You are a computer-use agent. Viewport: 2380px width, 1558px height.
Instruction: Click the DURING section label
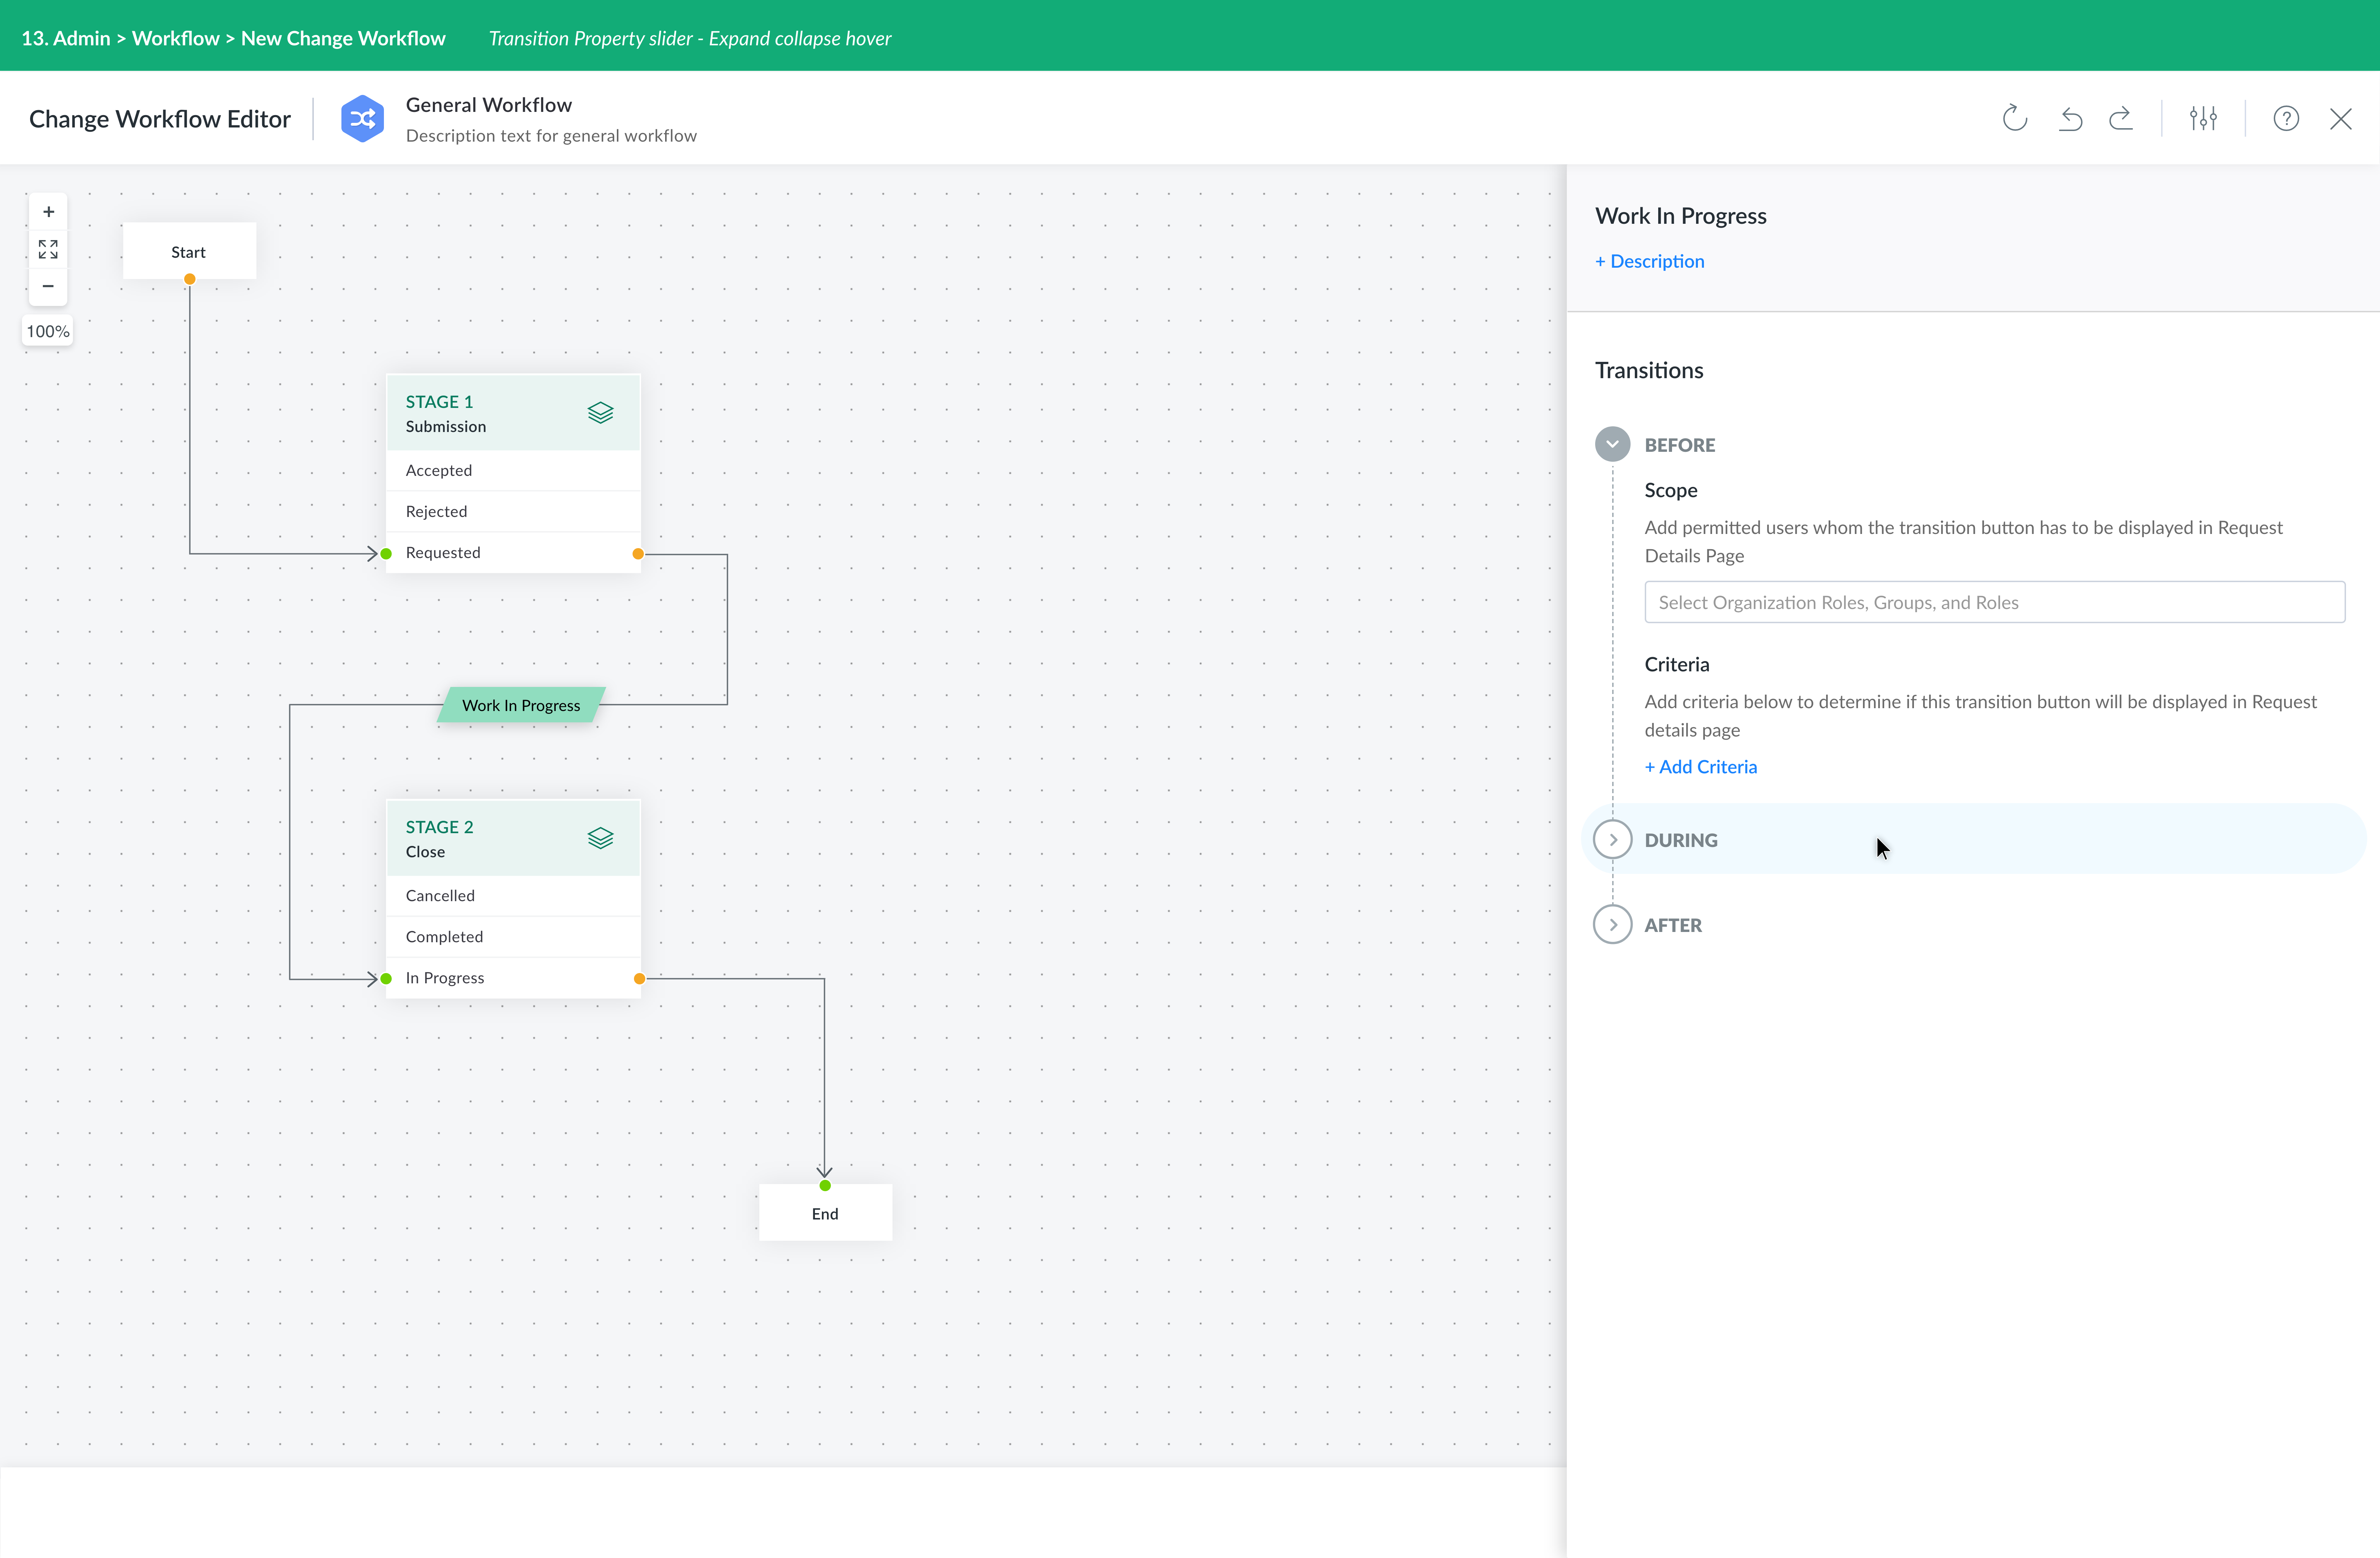1681,840
